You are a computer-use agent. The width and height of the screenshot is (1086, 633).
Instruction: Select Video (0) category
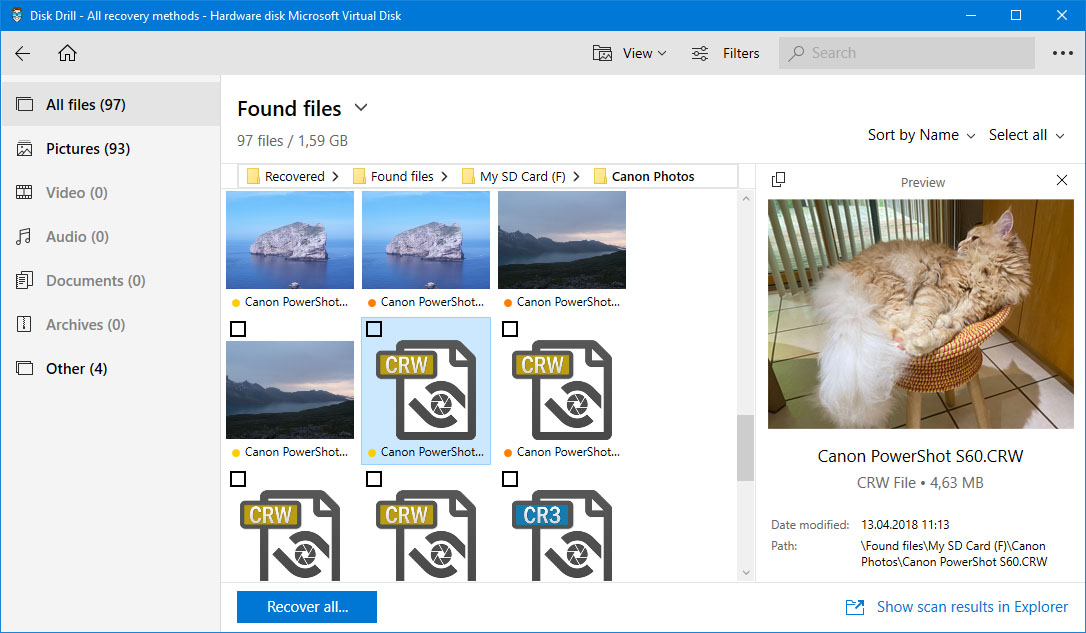click(x=111, y=193)
